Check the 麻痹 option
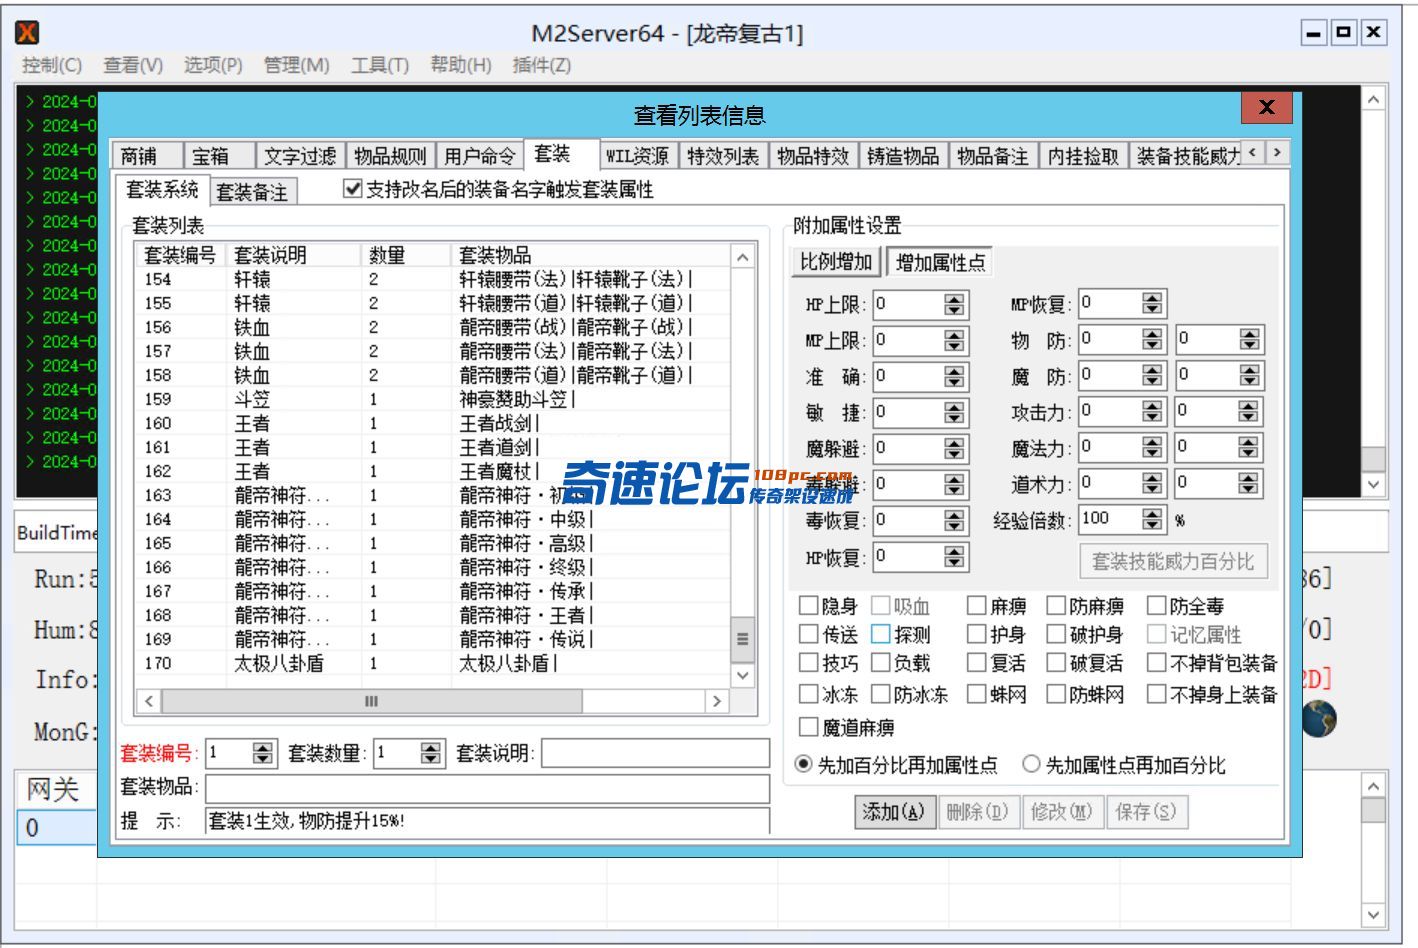 click(x=976, y=606)
